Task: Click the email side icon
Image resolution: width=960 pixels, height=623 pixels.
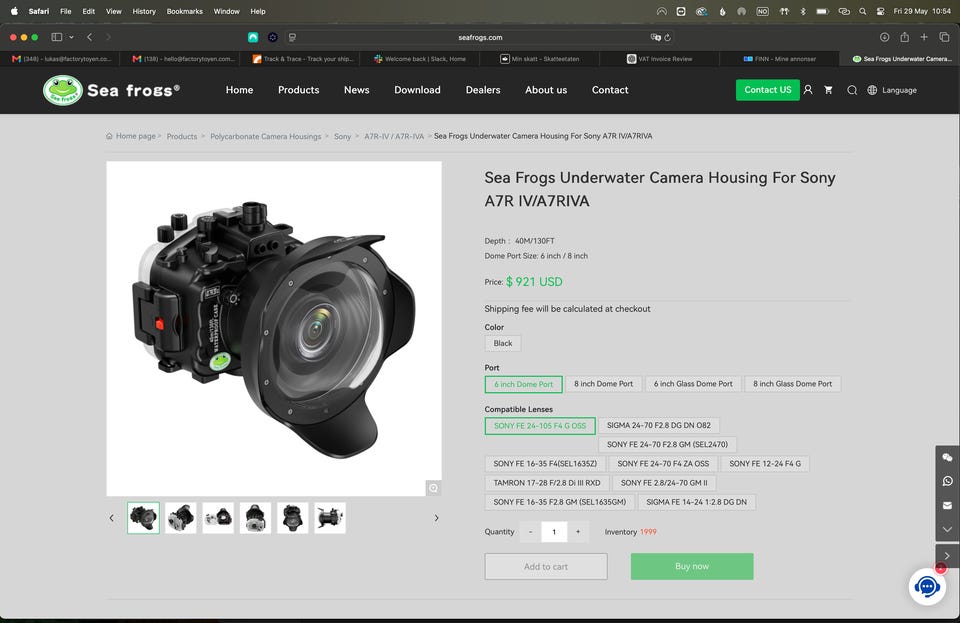Action: 947,505
